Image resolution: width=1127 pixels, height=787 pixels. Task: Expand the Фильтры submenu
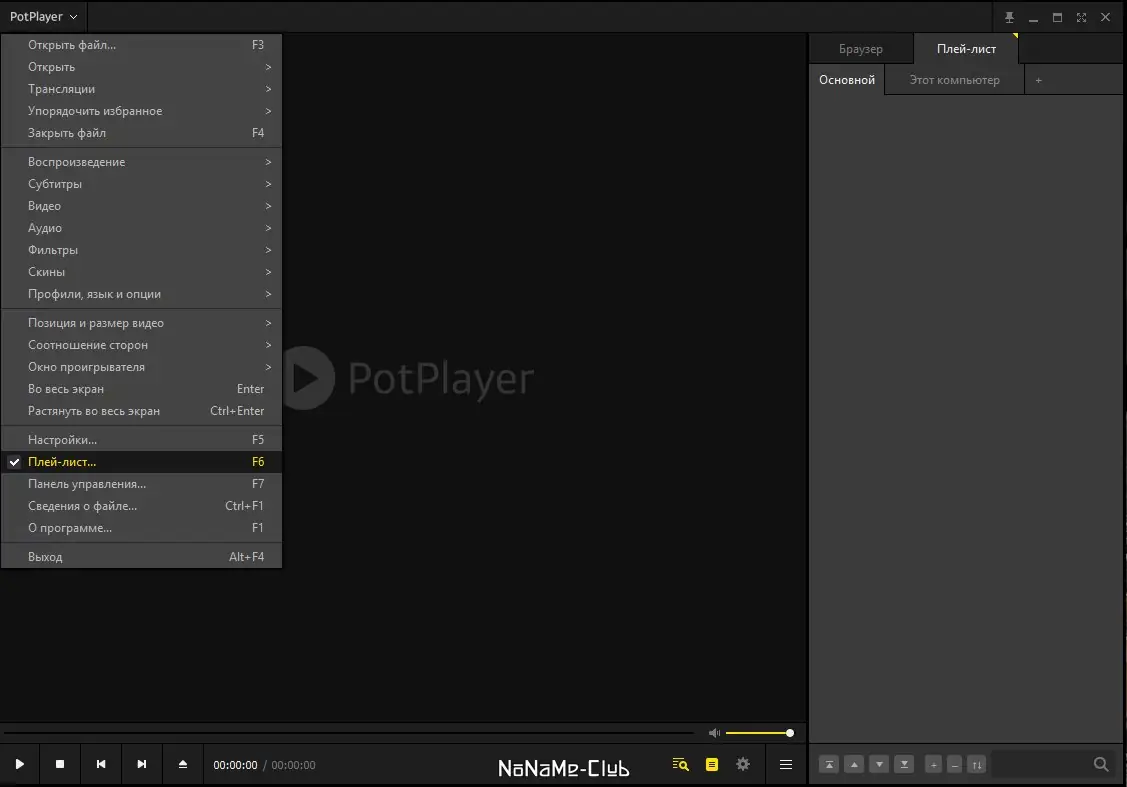tap(142, 250)
